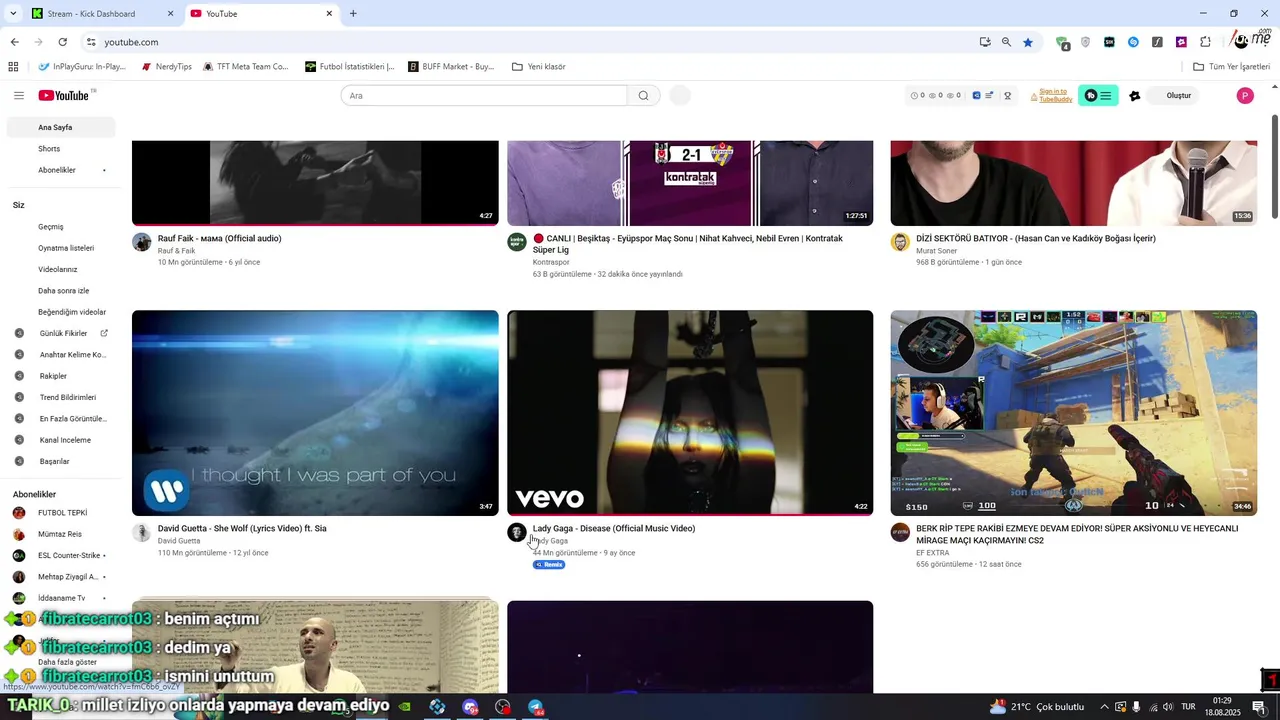Click the page vertical scrollbar thumb
Screen dimensions: 1280x720
tap(1274, 167)
